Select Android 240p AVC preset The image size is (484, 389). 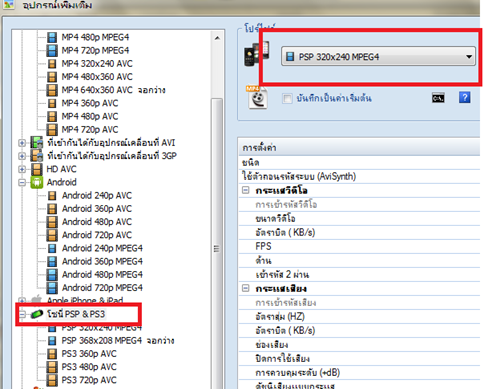(x=97, y=195)
